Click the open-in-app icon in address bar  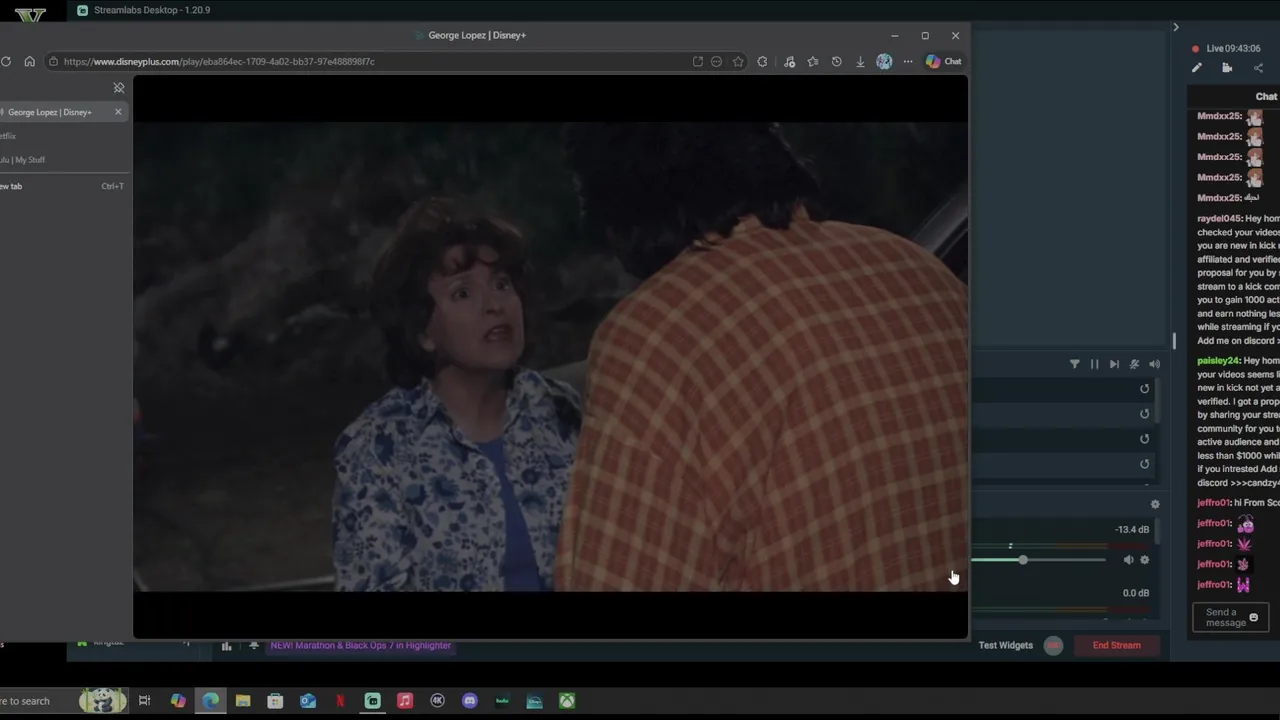click(698, 62)
